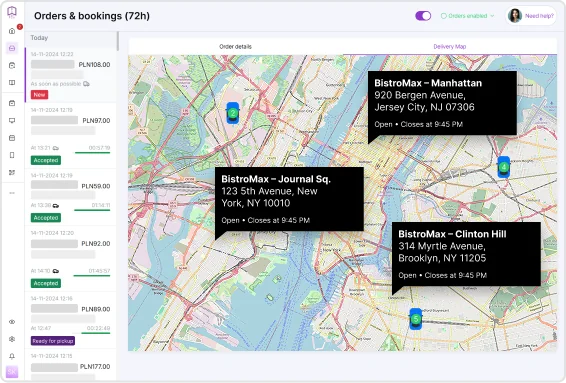Open the menu book icon in sidebar
Viewport: 566px width, 383px height.
pos(12,83)
